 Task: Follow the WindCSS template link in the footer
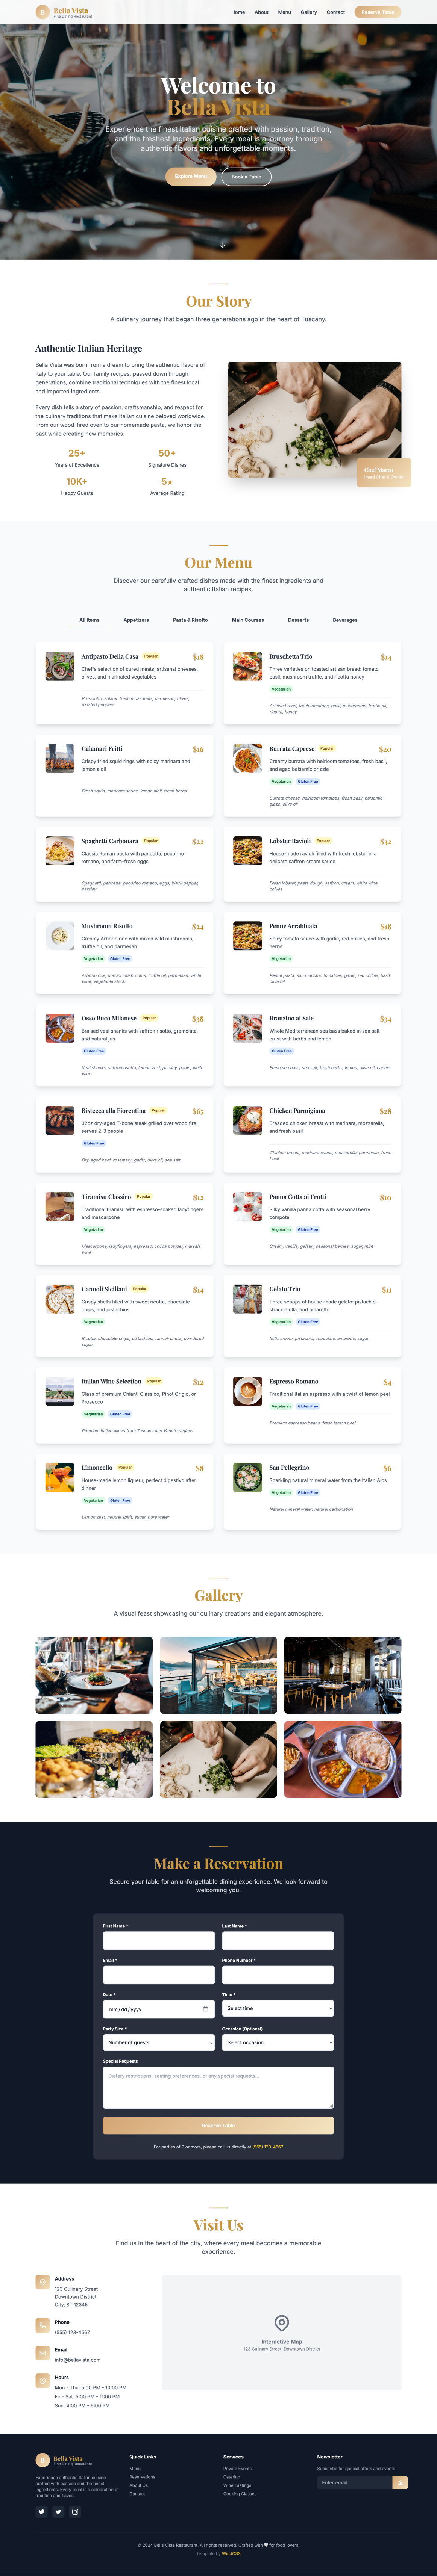point(231,2553)
